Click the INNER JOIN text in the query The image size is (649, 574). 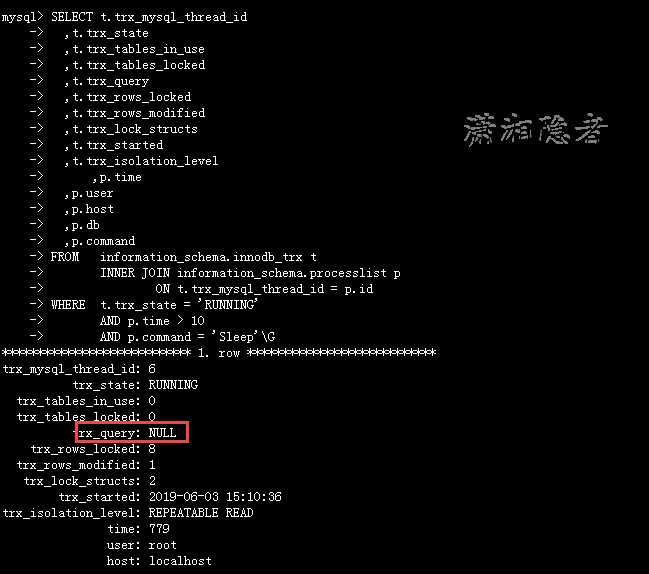click(x=135, y=273)
